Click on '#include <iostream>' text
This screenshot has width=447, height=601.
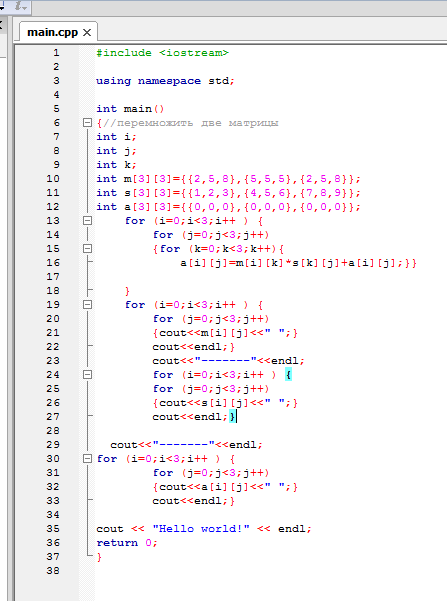[x=163, y=53]
